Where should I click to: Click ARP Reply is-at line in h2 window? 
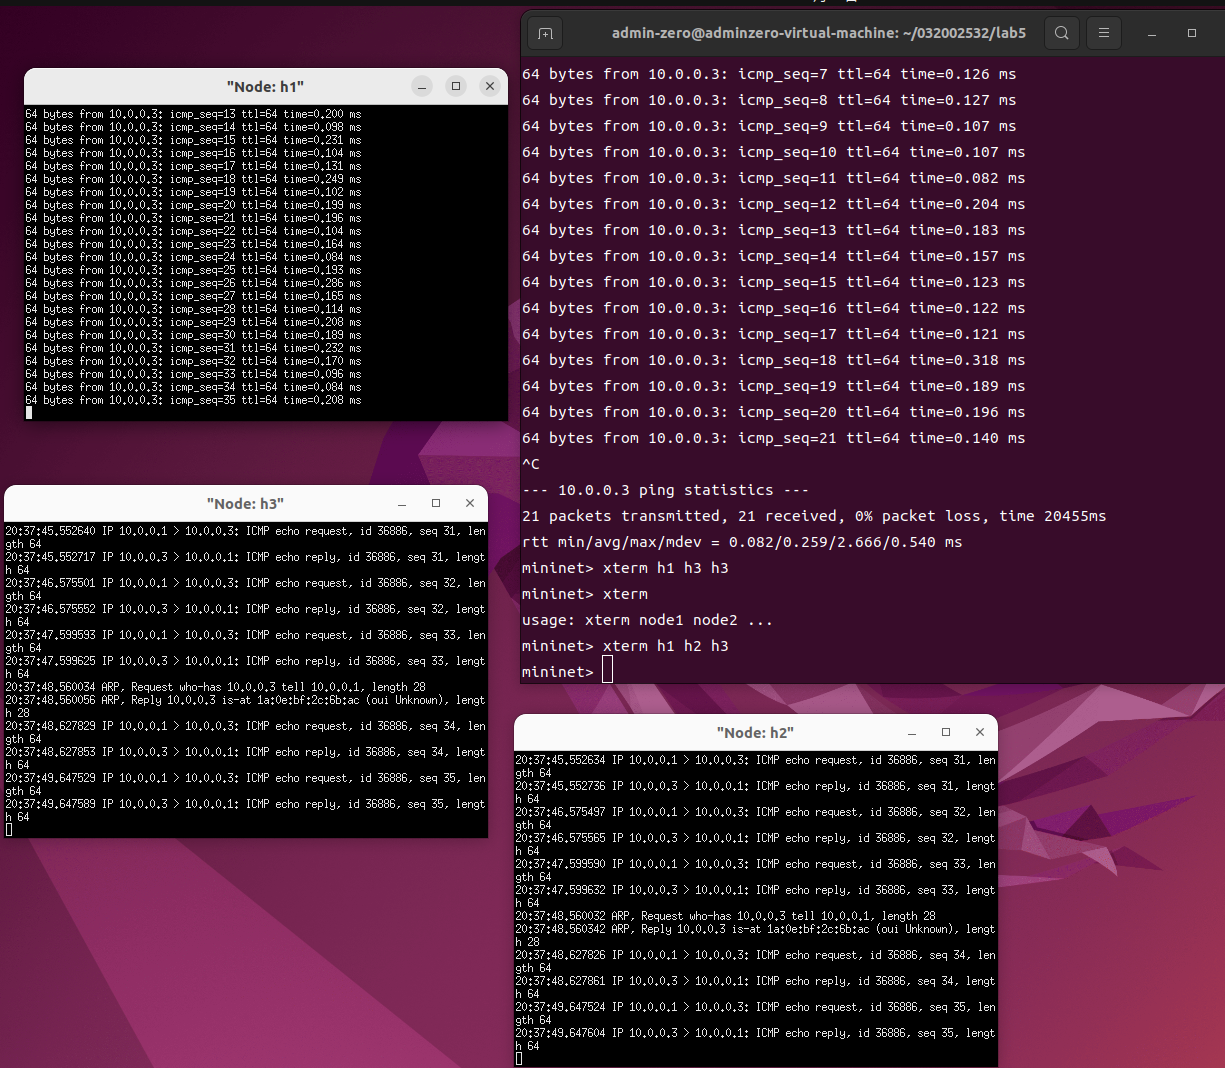[756, 935]
